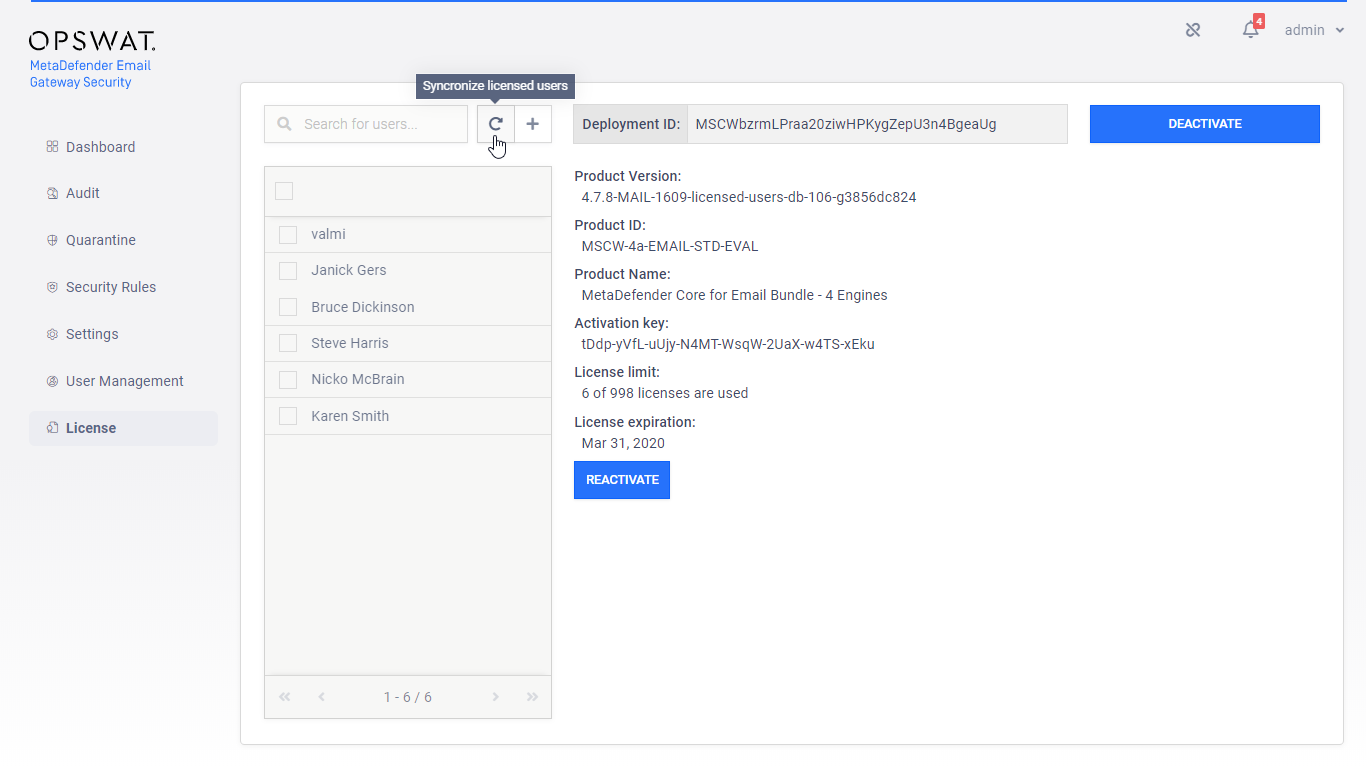
Task: Click the REACTIVATE button
Action: pyautogui.click(x=622, y=480)
